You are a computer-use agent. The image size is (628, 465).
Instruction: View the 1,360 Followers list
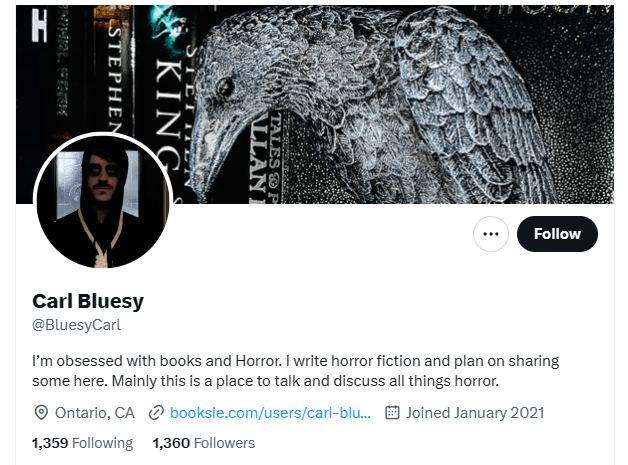[204, 443]
